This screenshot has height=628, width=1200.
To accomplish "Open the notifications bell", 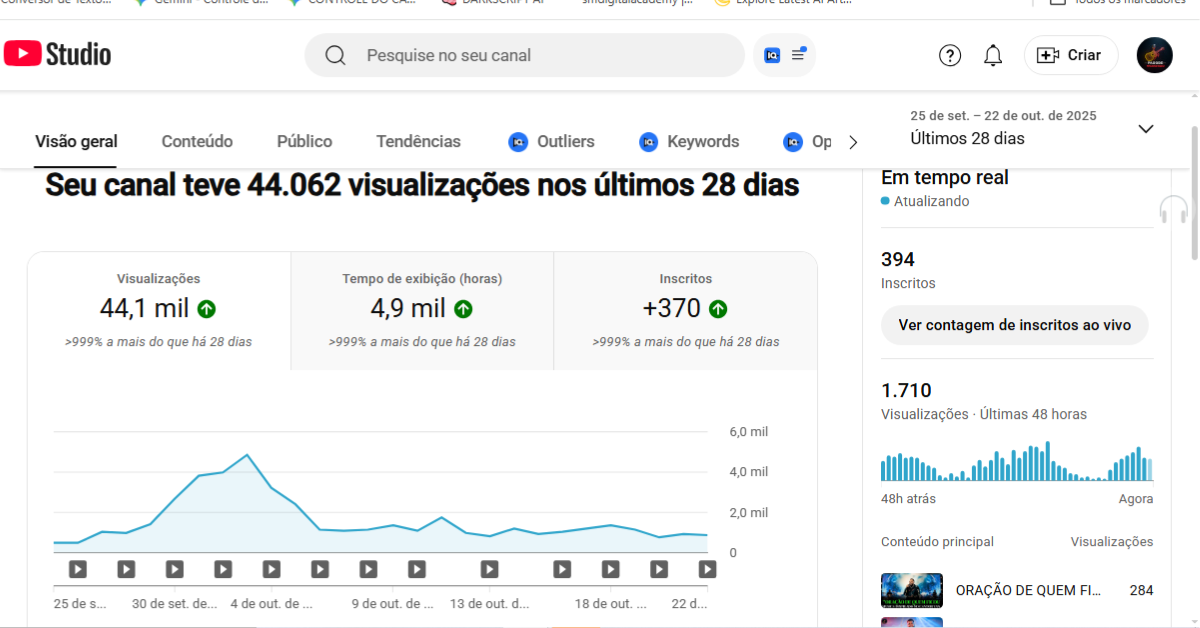I will pos(993,55).
